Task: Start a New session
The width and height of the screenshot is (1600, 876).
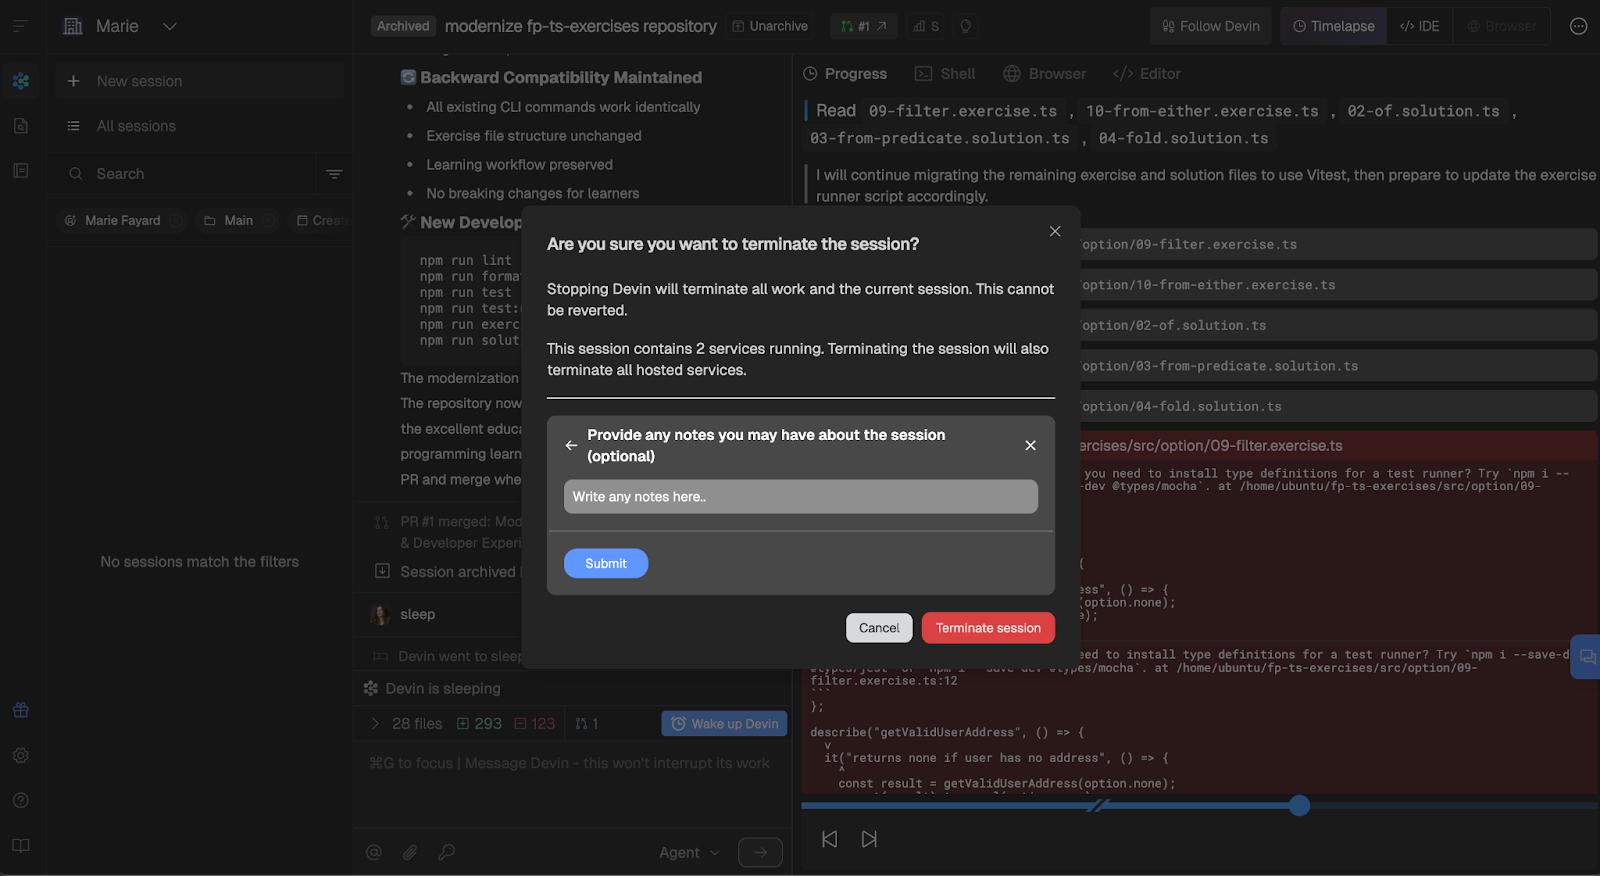Action: [x=200, y=81]
